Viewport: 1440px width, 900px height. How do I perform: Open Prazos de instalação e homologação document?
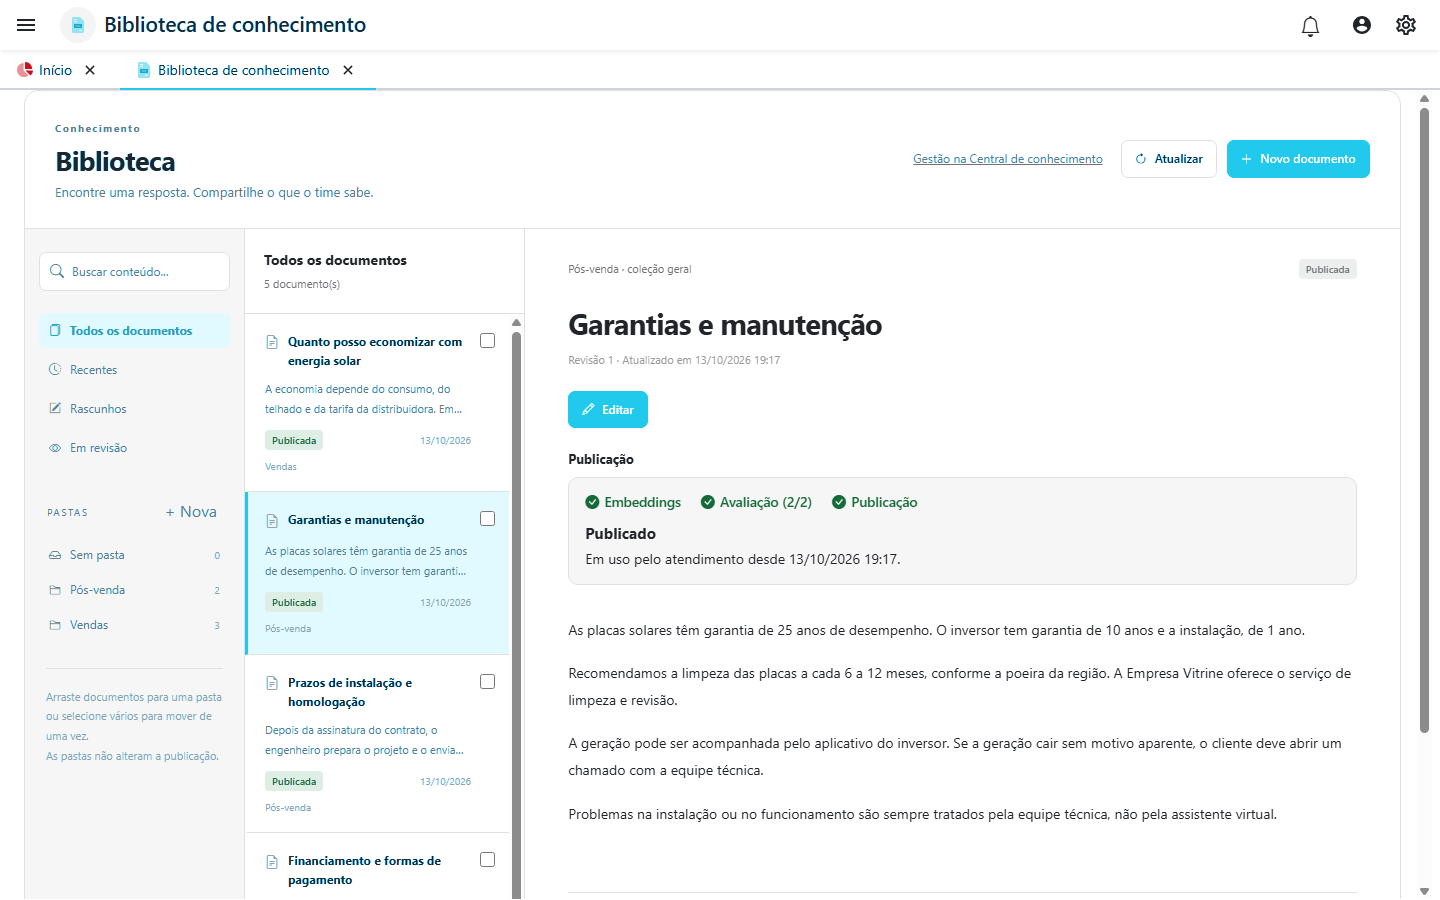[x=377, y=744]
